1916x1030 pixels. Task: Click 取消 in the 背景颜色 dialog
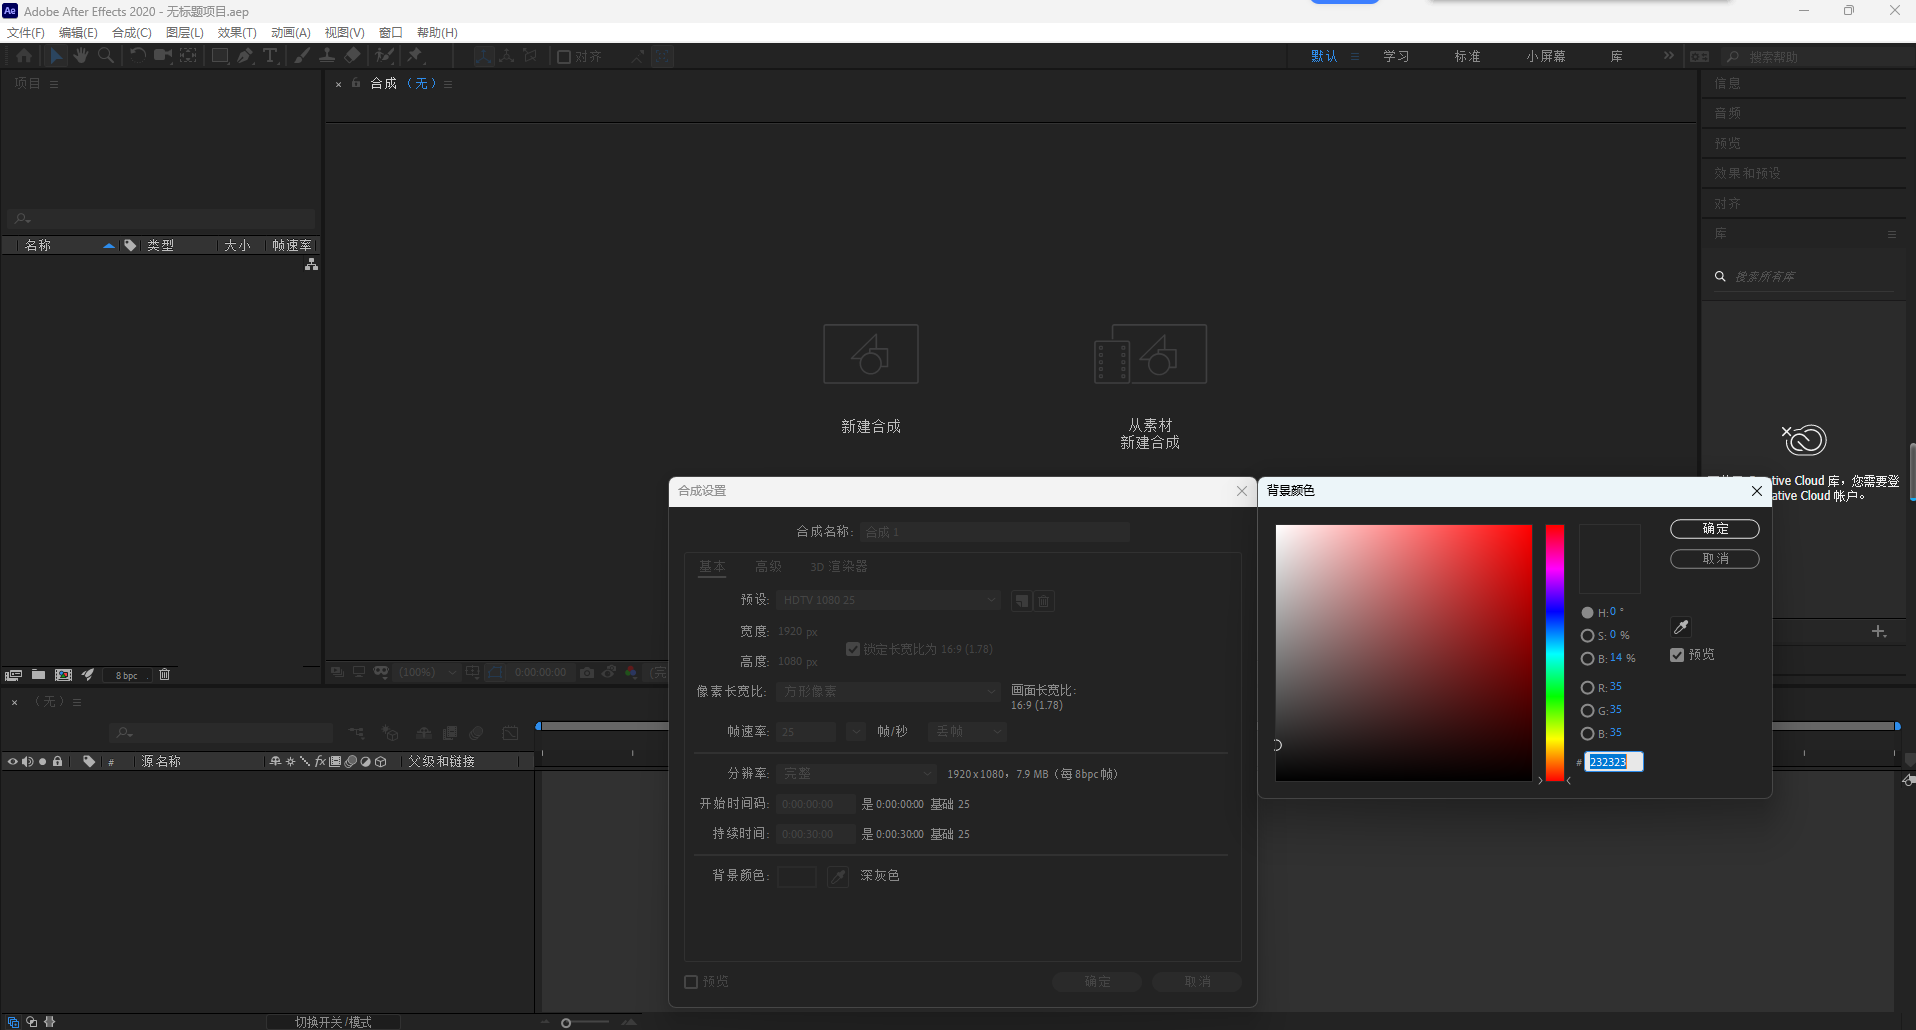click(1714, 559)
